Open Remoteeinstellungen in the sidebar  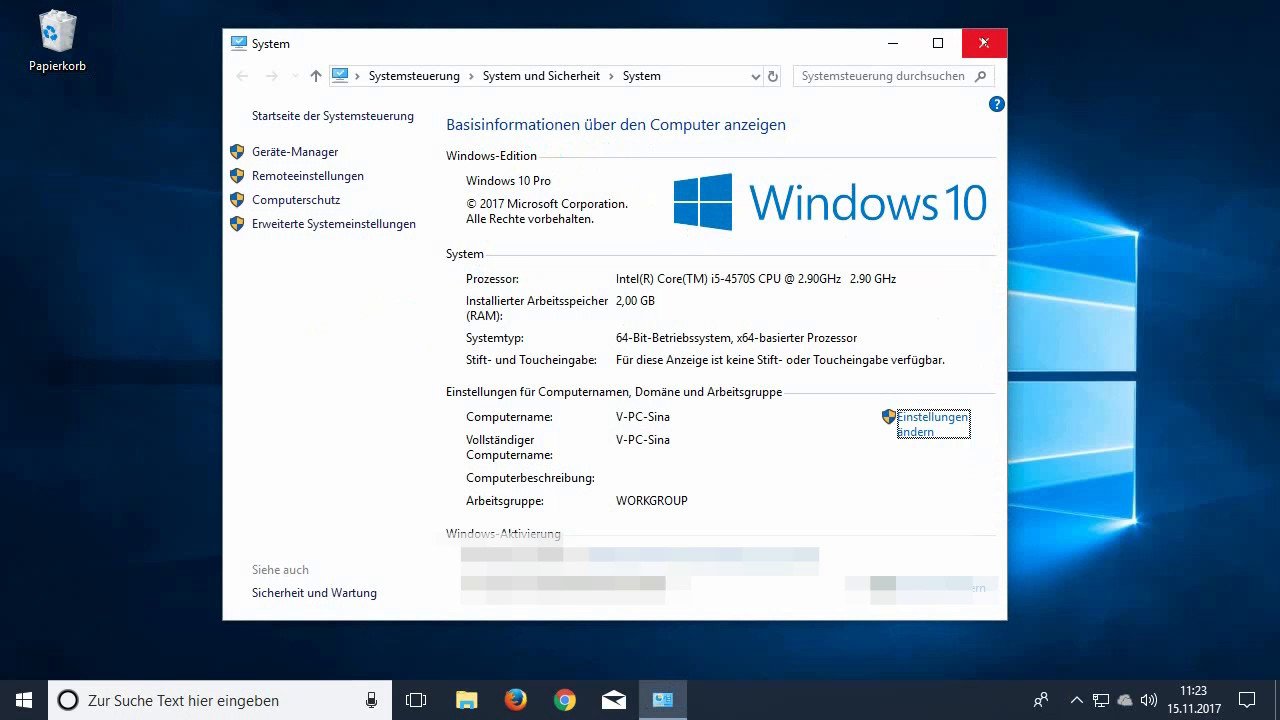[x=308, y=176]
